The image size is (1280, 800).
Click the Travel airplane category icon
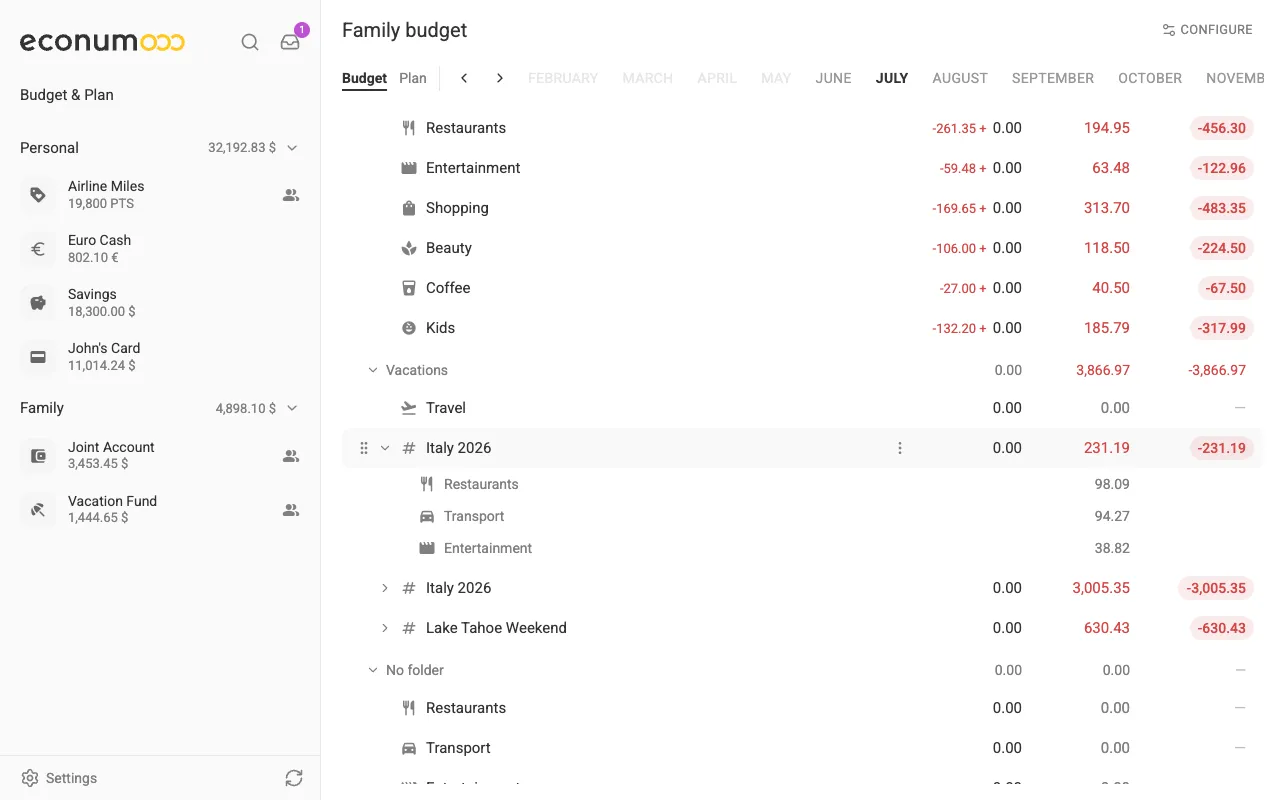click(x=408, y=408)
